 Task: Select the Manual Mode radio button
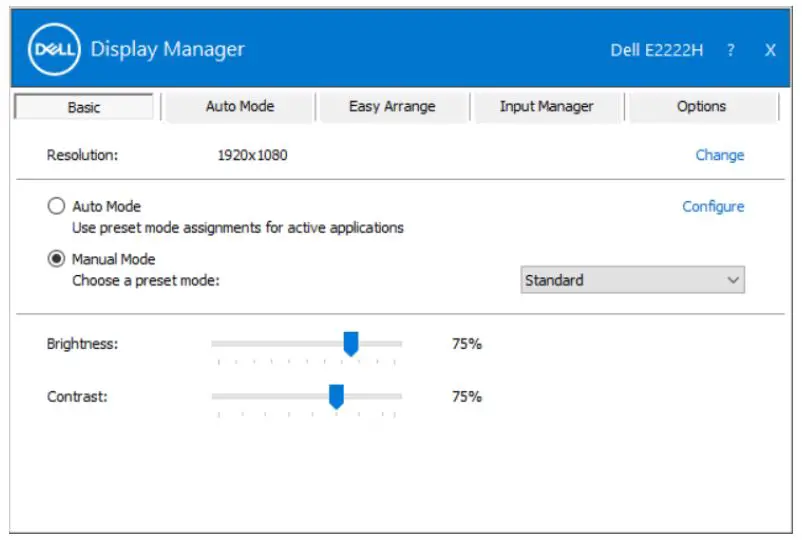pos(56,259)
